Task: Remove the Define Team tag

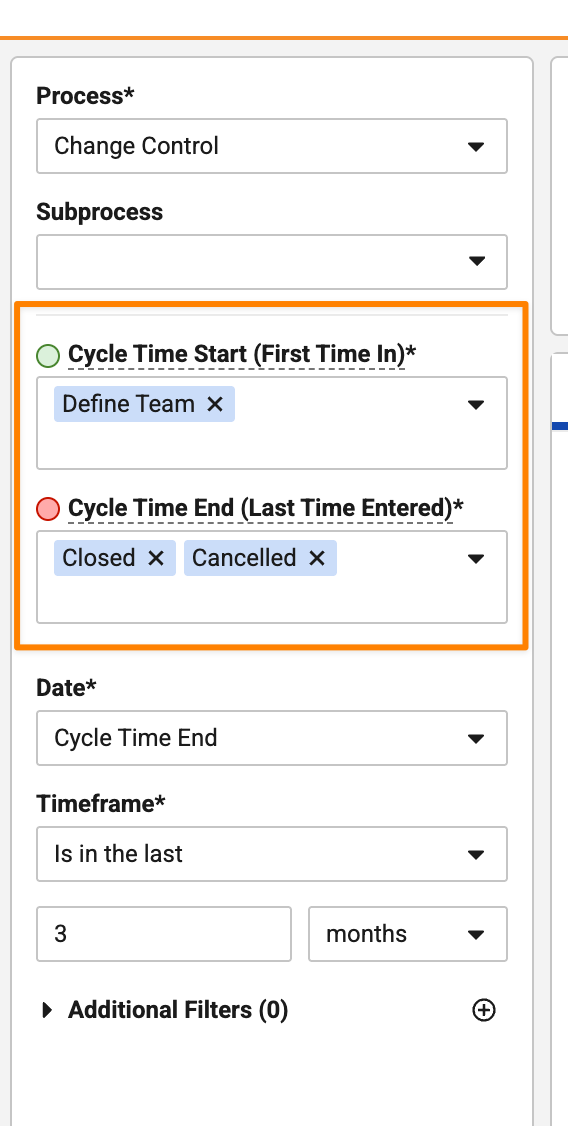Action: click(x=215, y=404)
